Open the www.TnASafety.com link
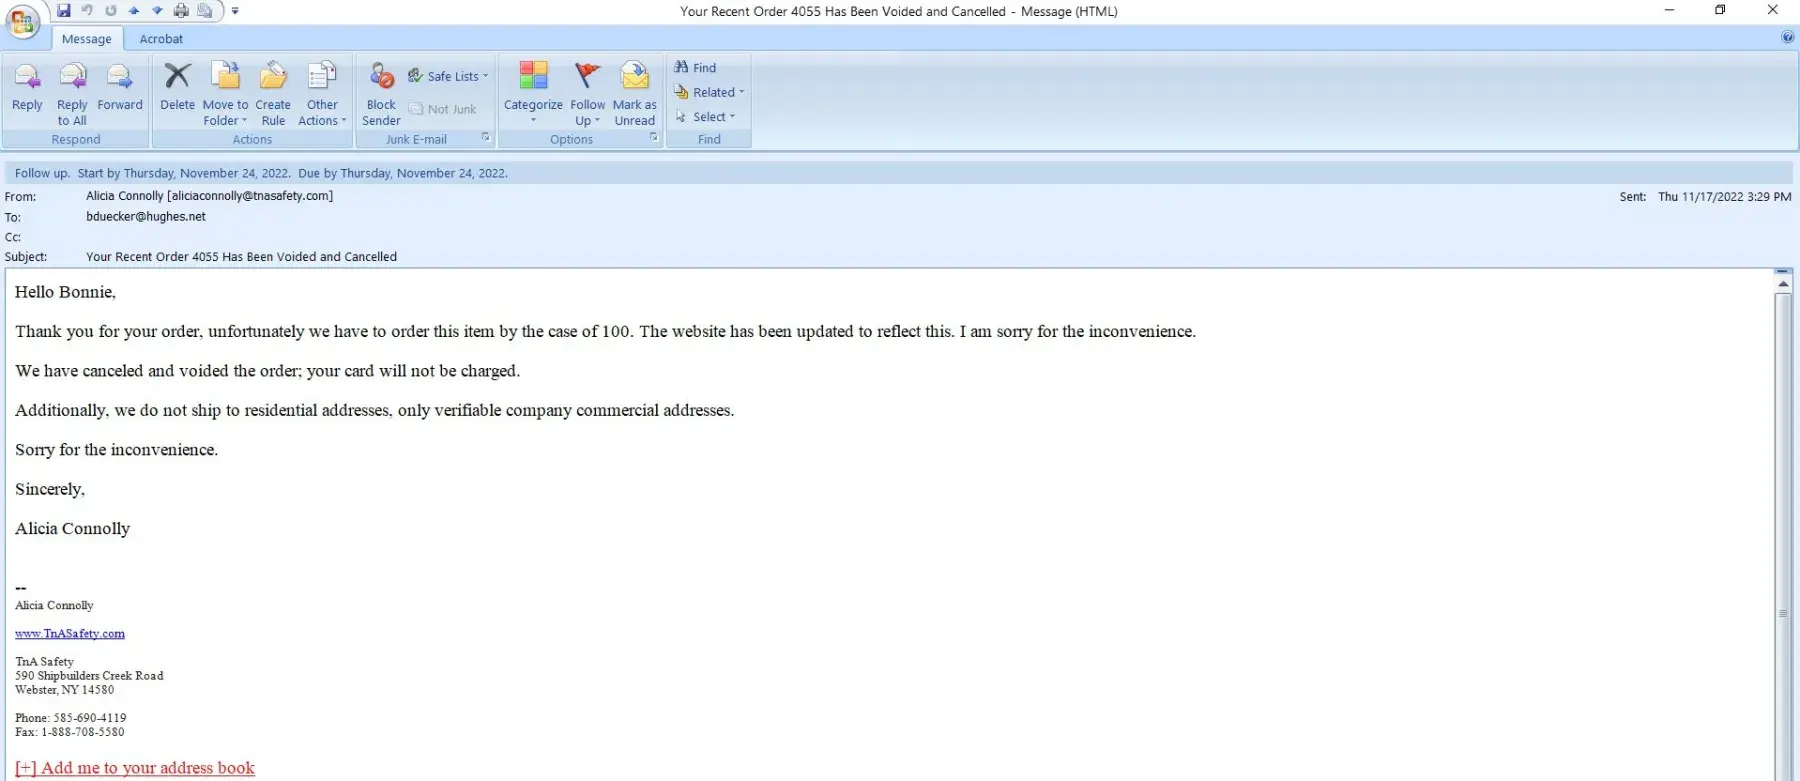 70,633
